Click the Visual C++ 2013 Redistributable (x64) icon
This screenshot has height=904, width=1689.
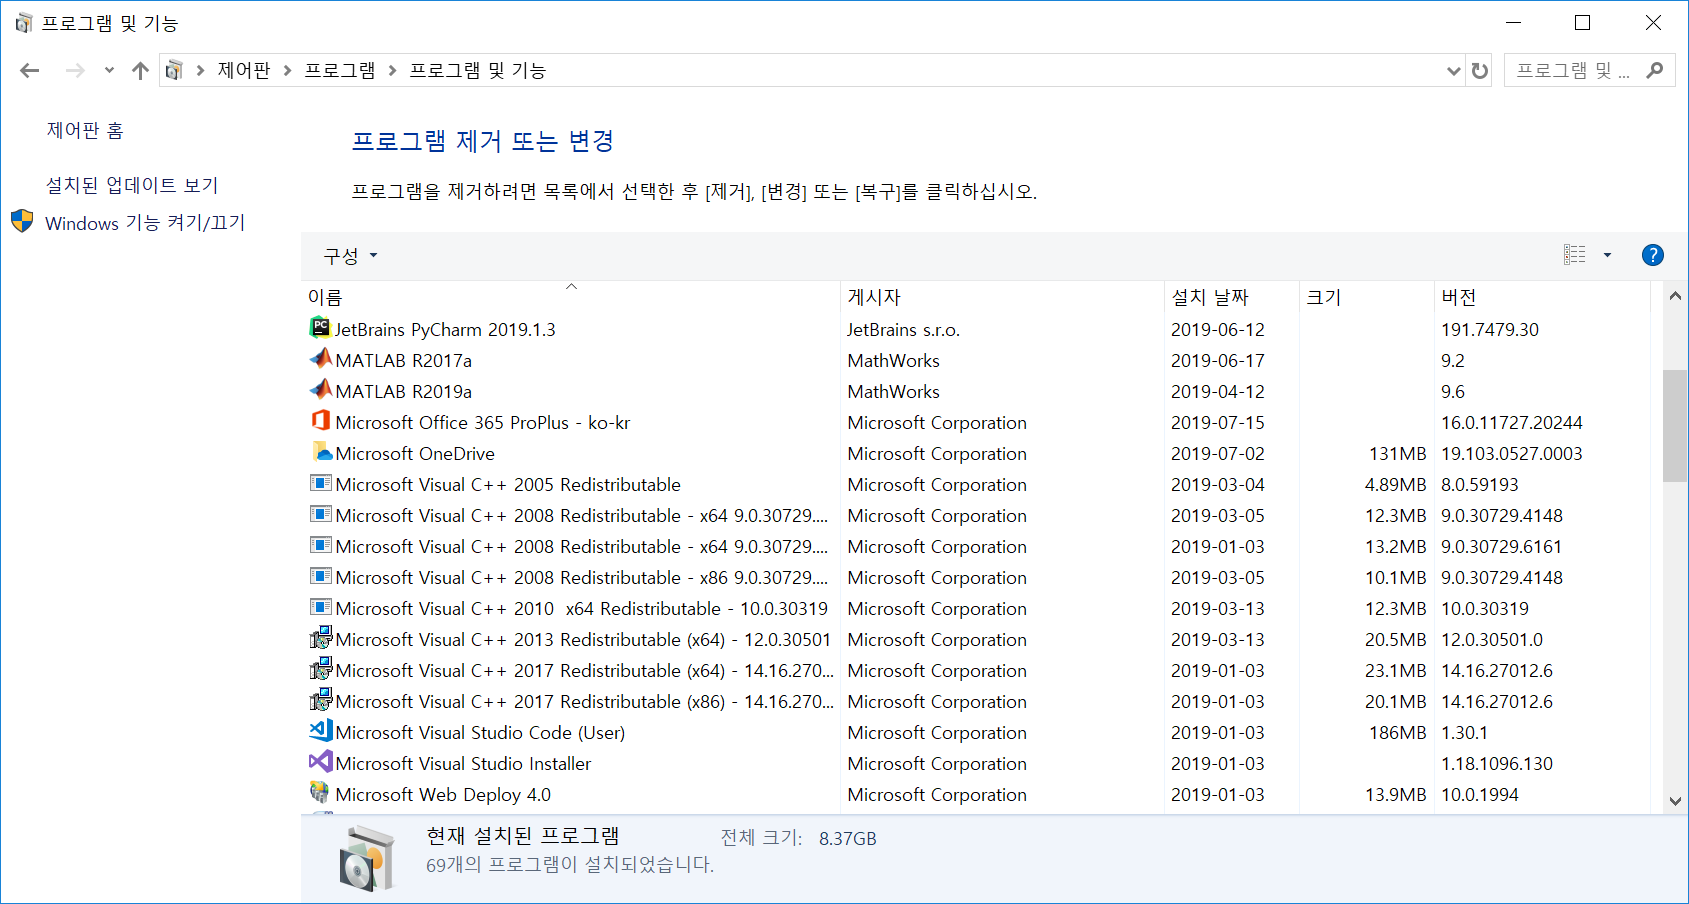320,638
